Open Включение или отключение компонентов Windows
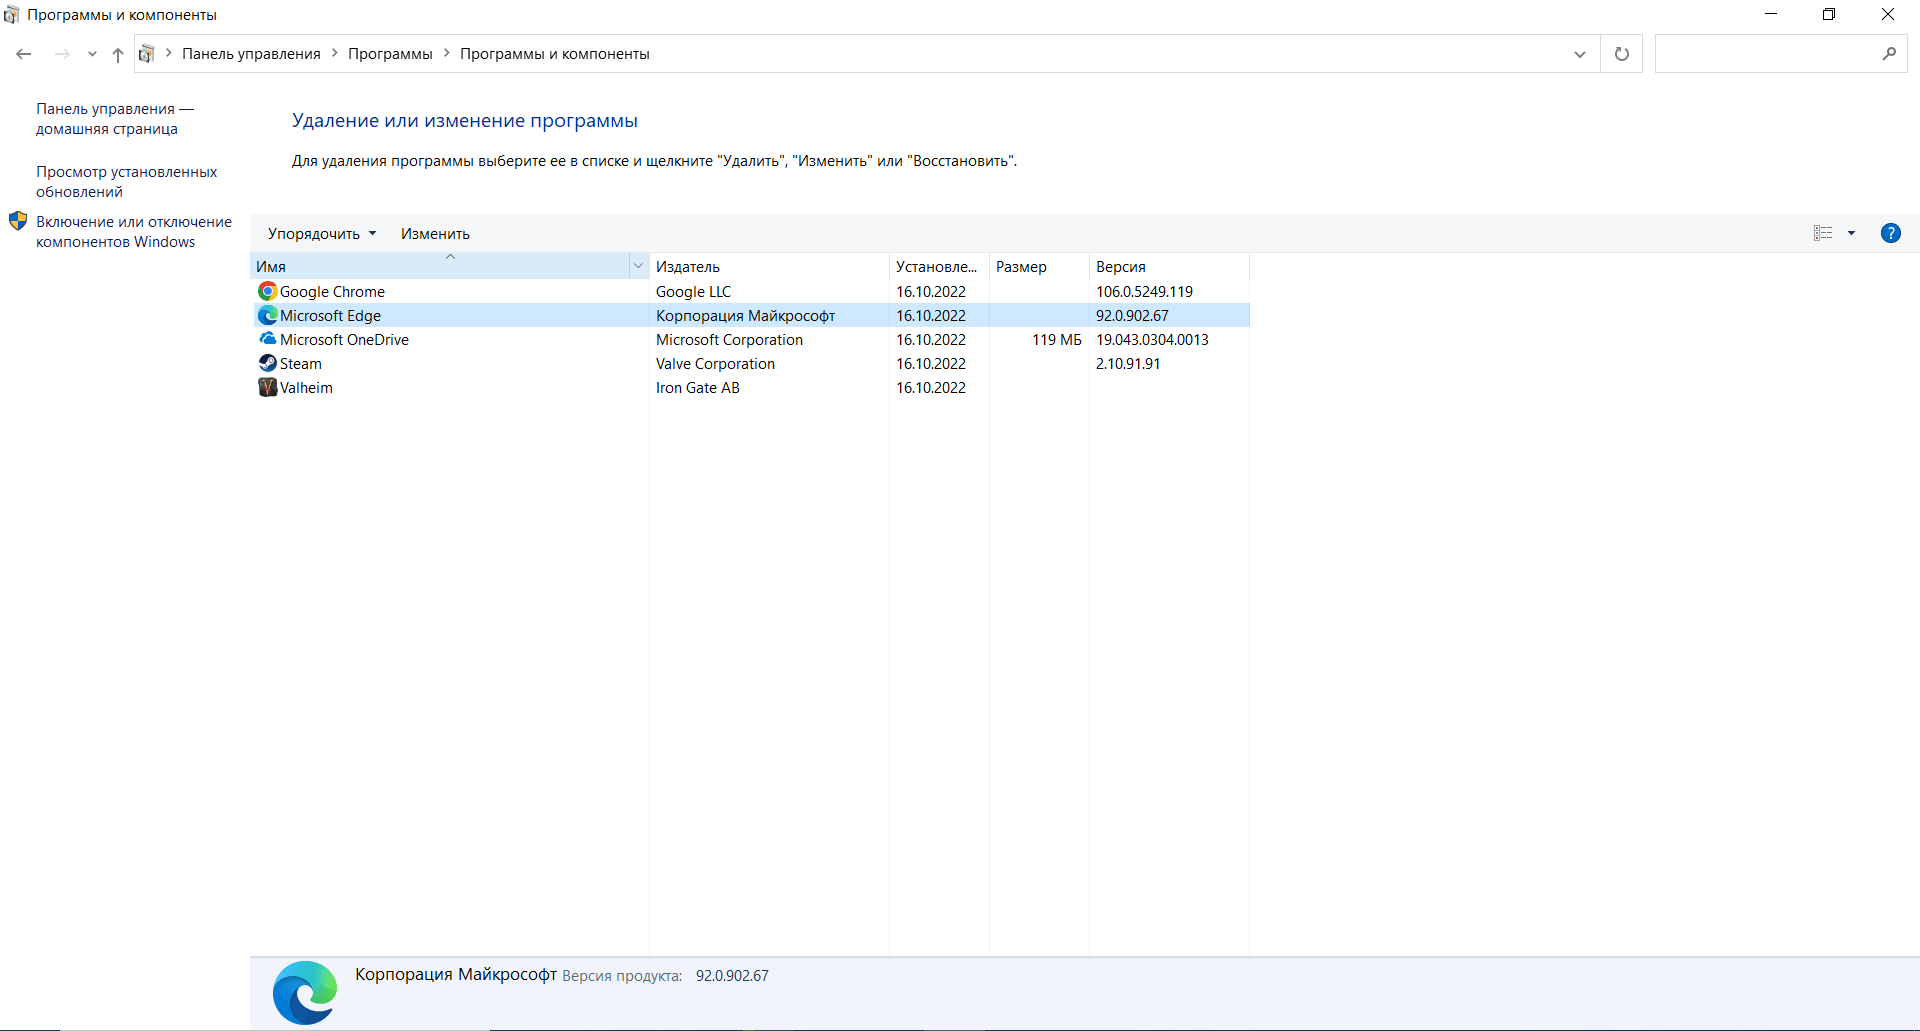Image resolution: width=1920 pixels, height=1031 pixels. tap(134, 232)
